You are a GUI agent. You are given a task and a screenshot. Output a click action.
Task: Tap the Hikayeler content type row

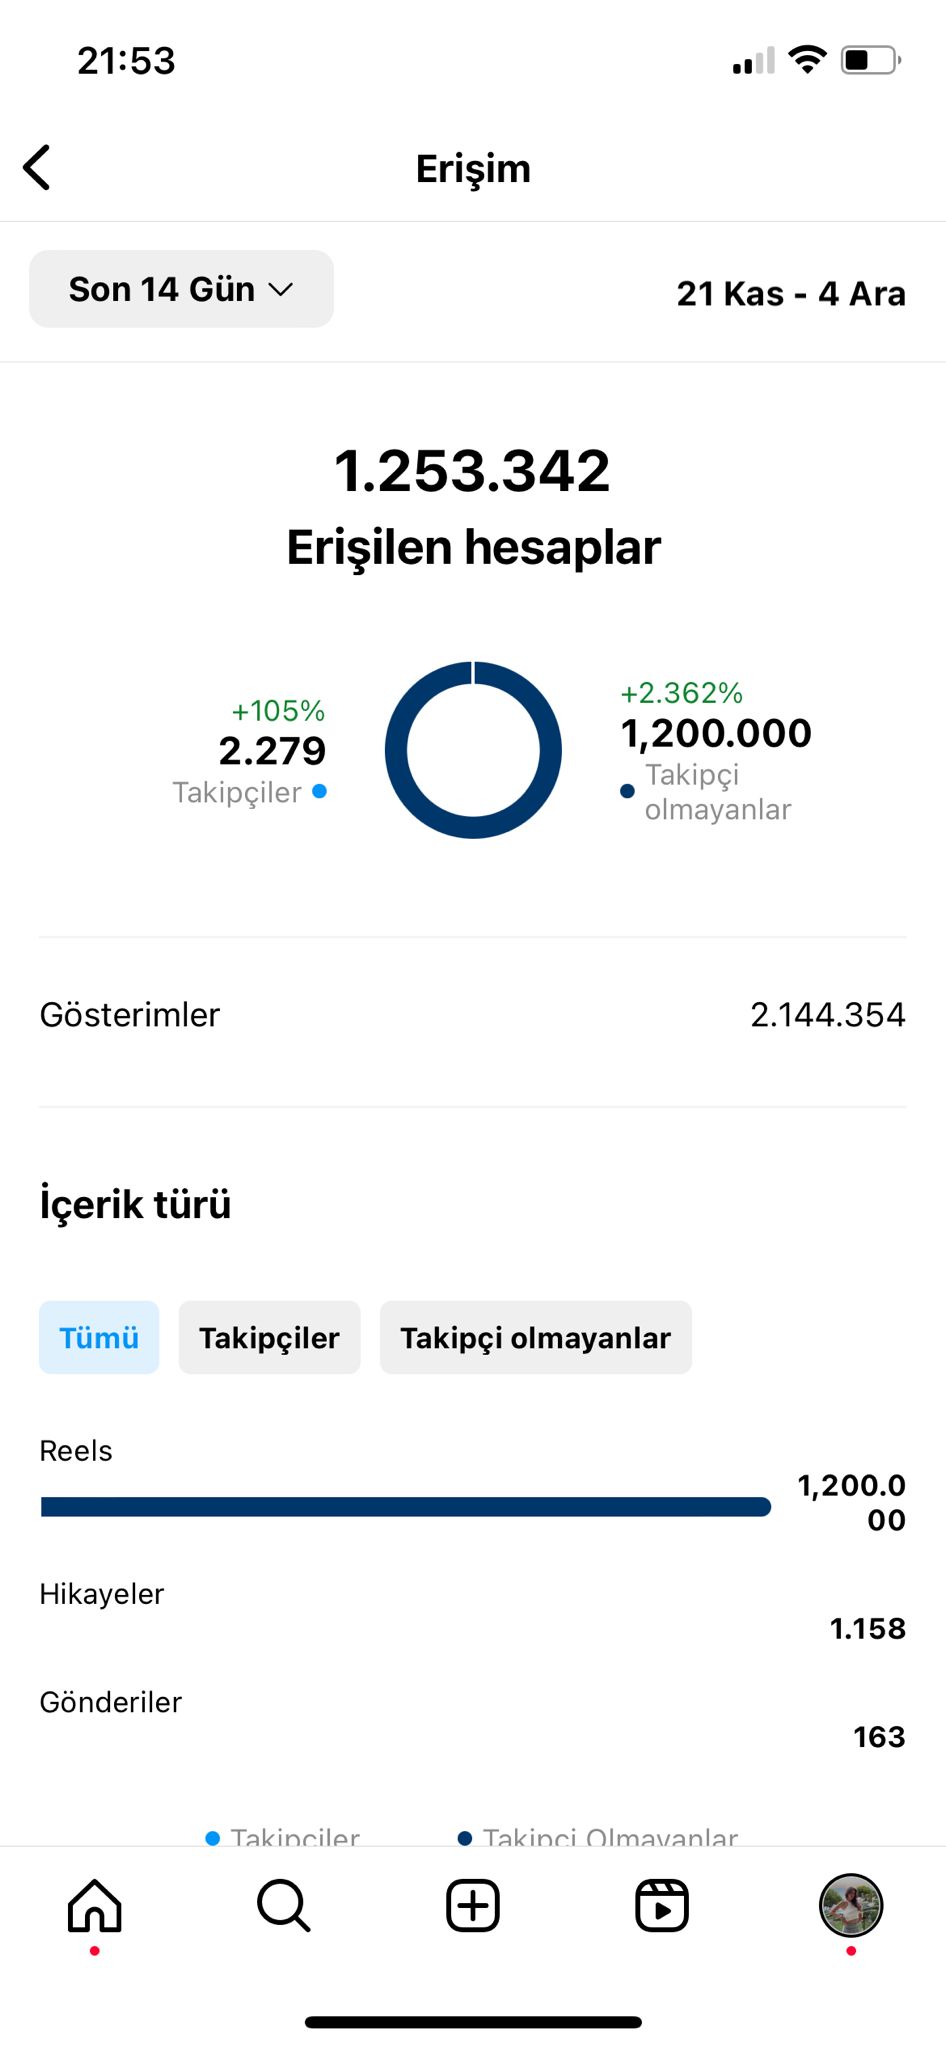click(473, 1610)
